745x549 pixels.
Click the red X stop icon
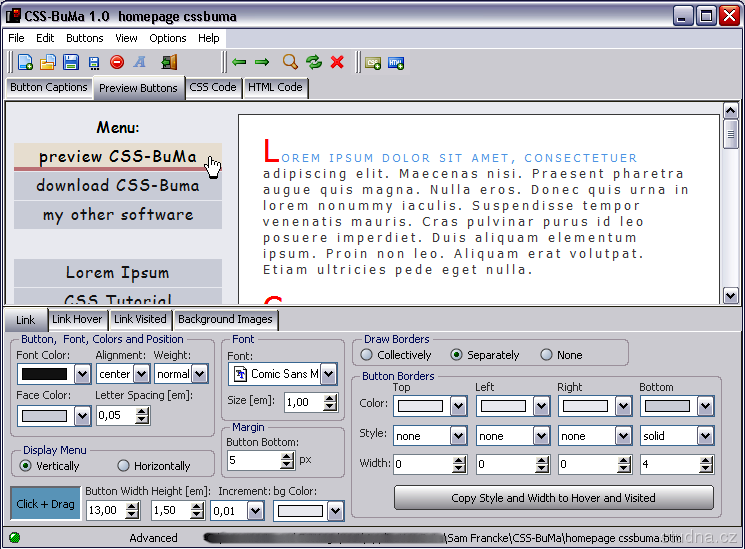pyautogui.click(x=337, y=62)
